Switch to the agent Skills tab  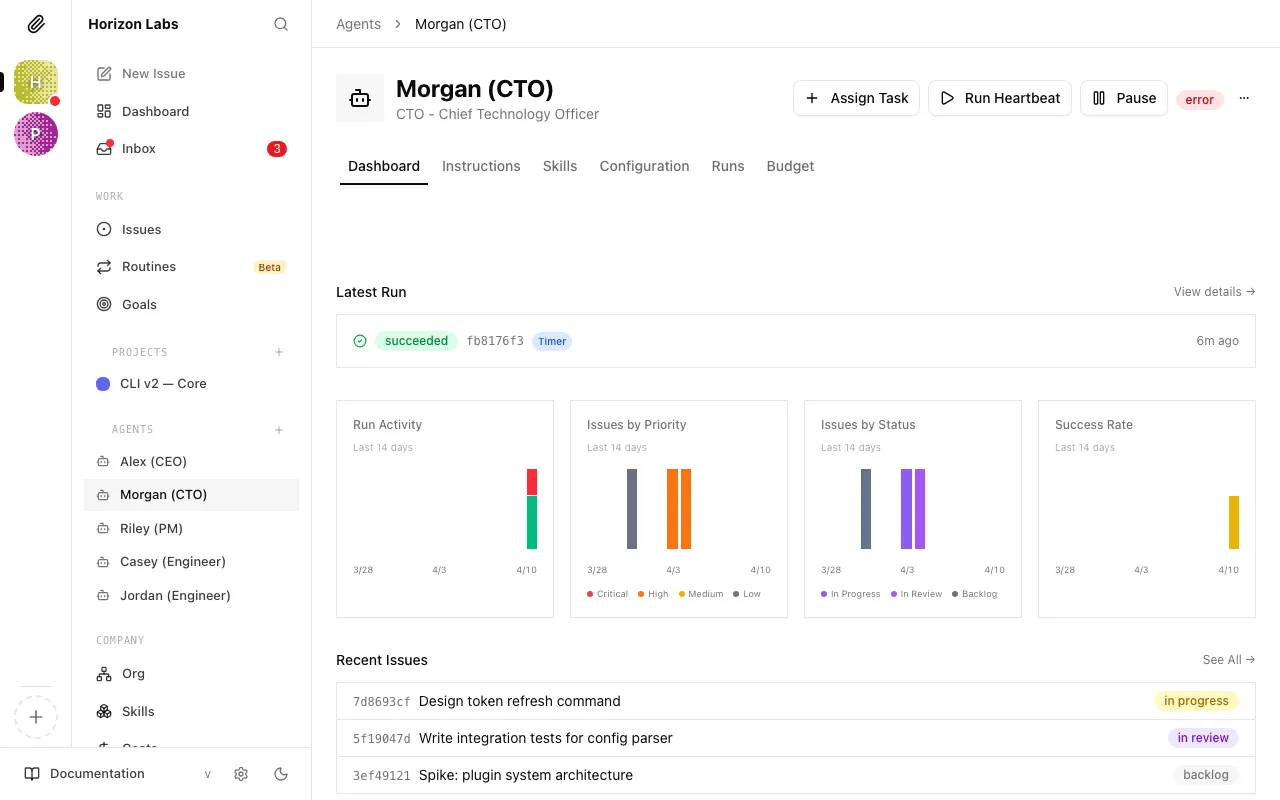(x=560, y=166)
